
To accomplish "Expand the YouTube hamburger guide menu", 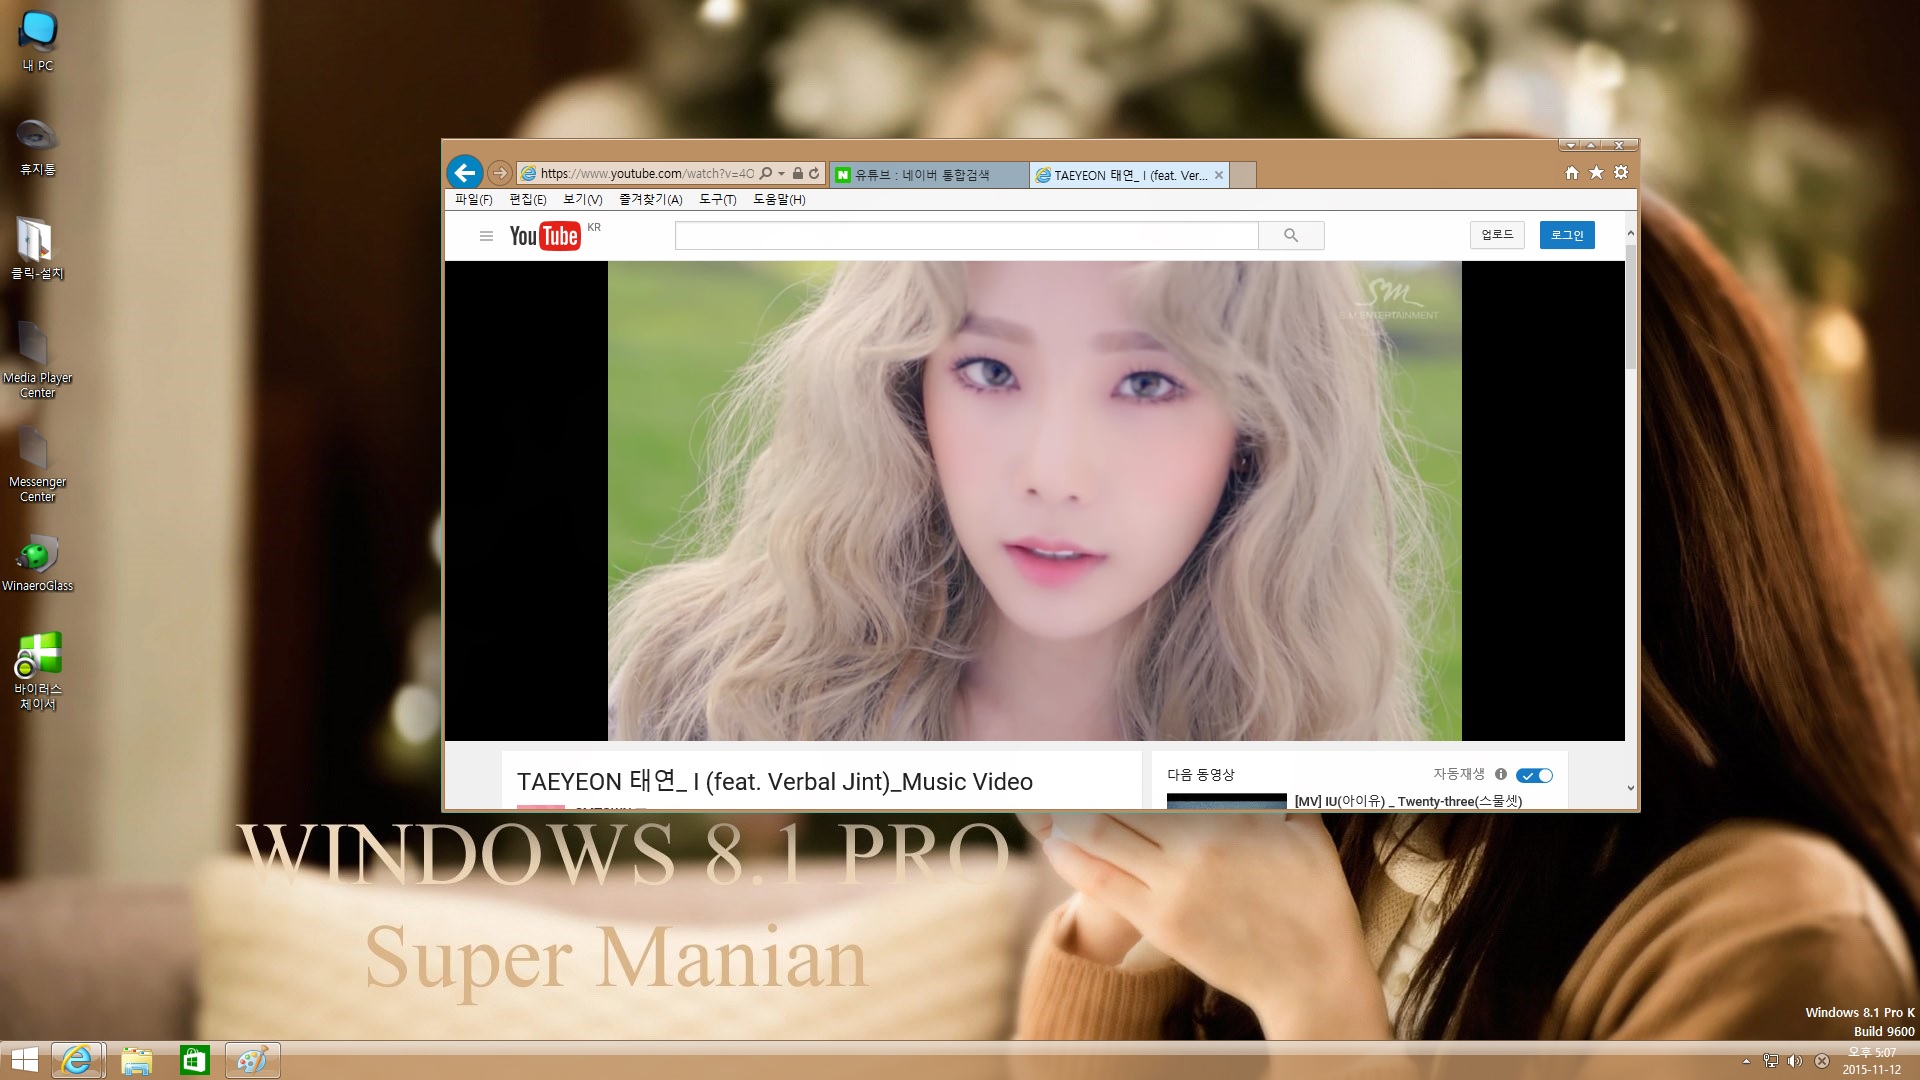I will click(486, 236).
